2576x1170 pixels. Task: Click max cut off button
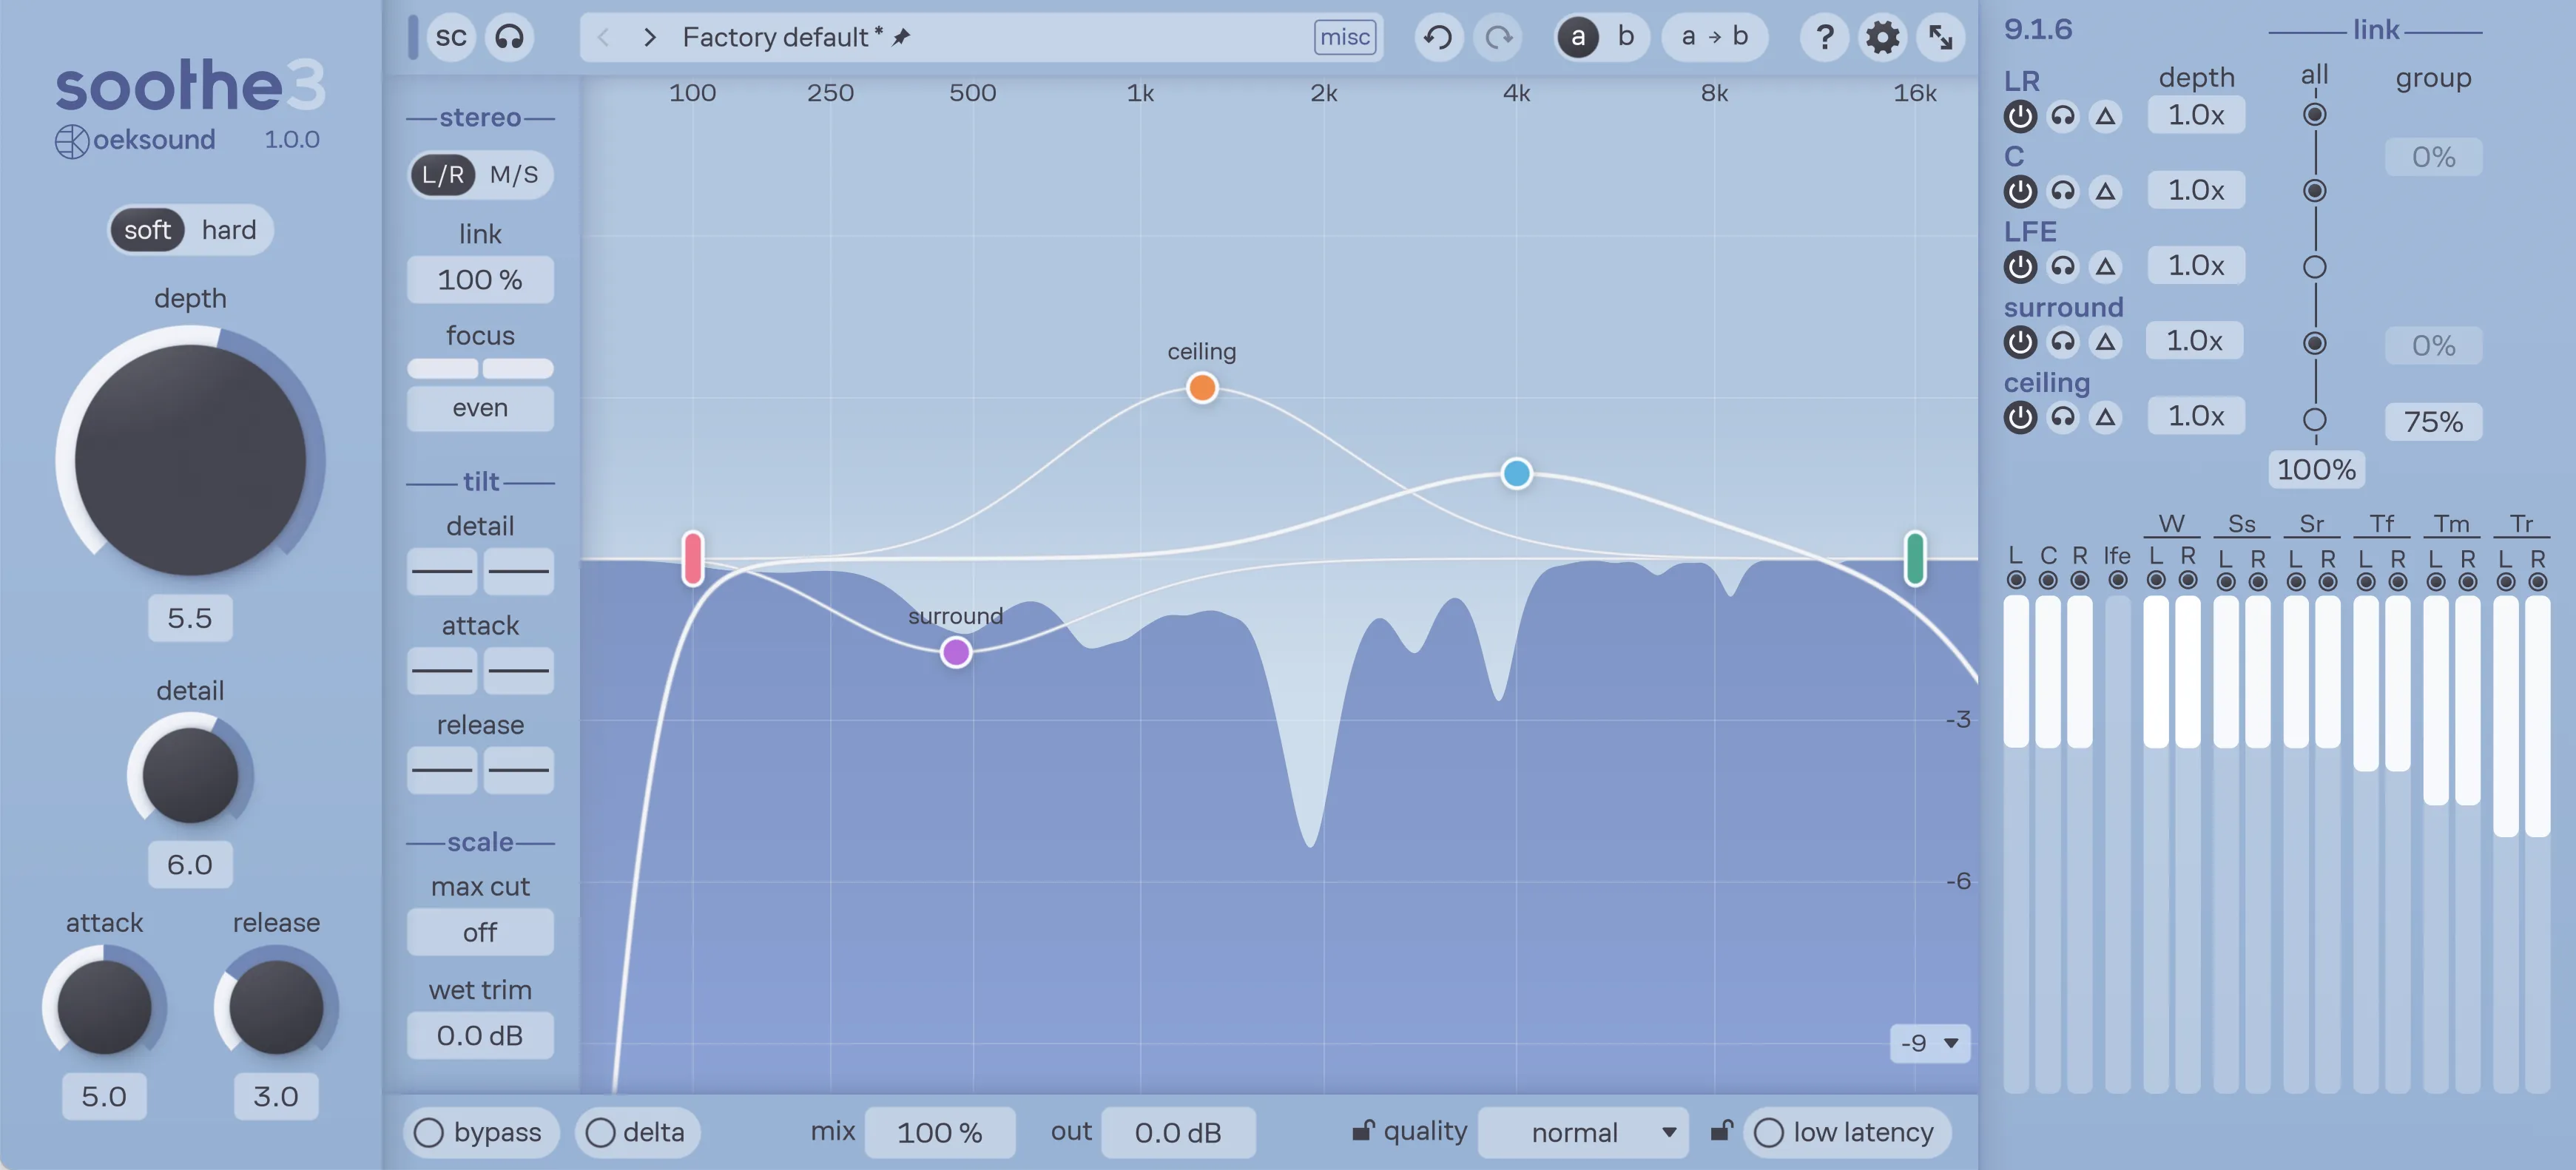click(480, 932)
